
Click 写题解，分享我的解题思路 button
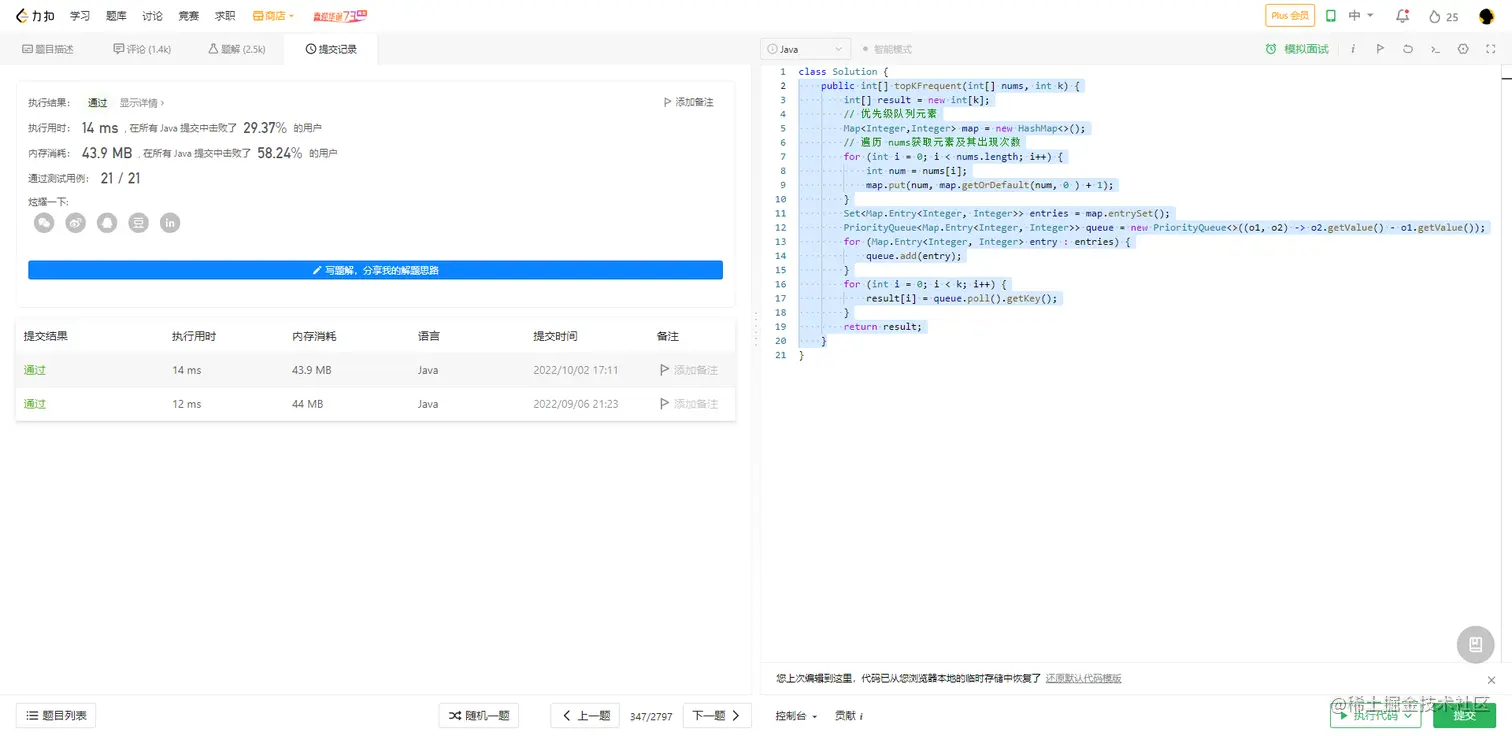tap(375, 270)
